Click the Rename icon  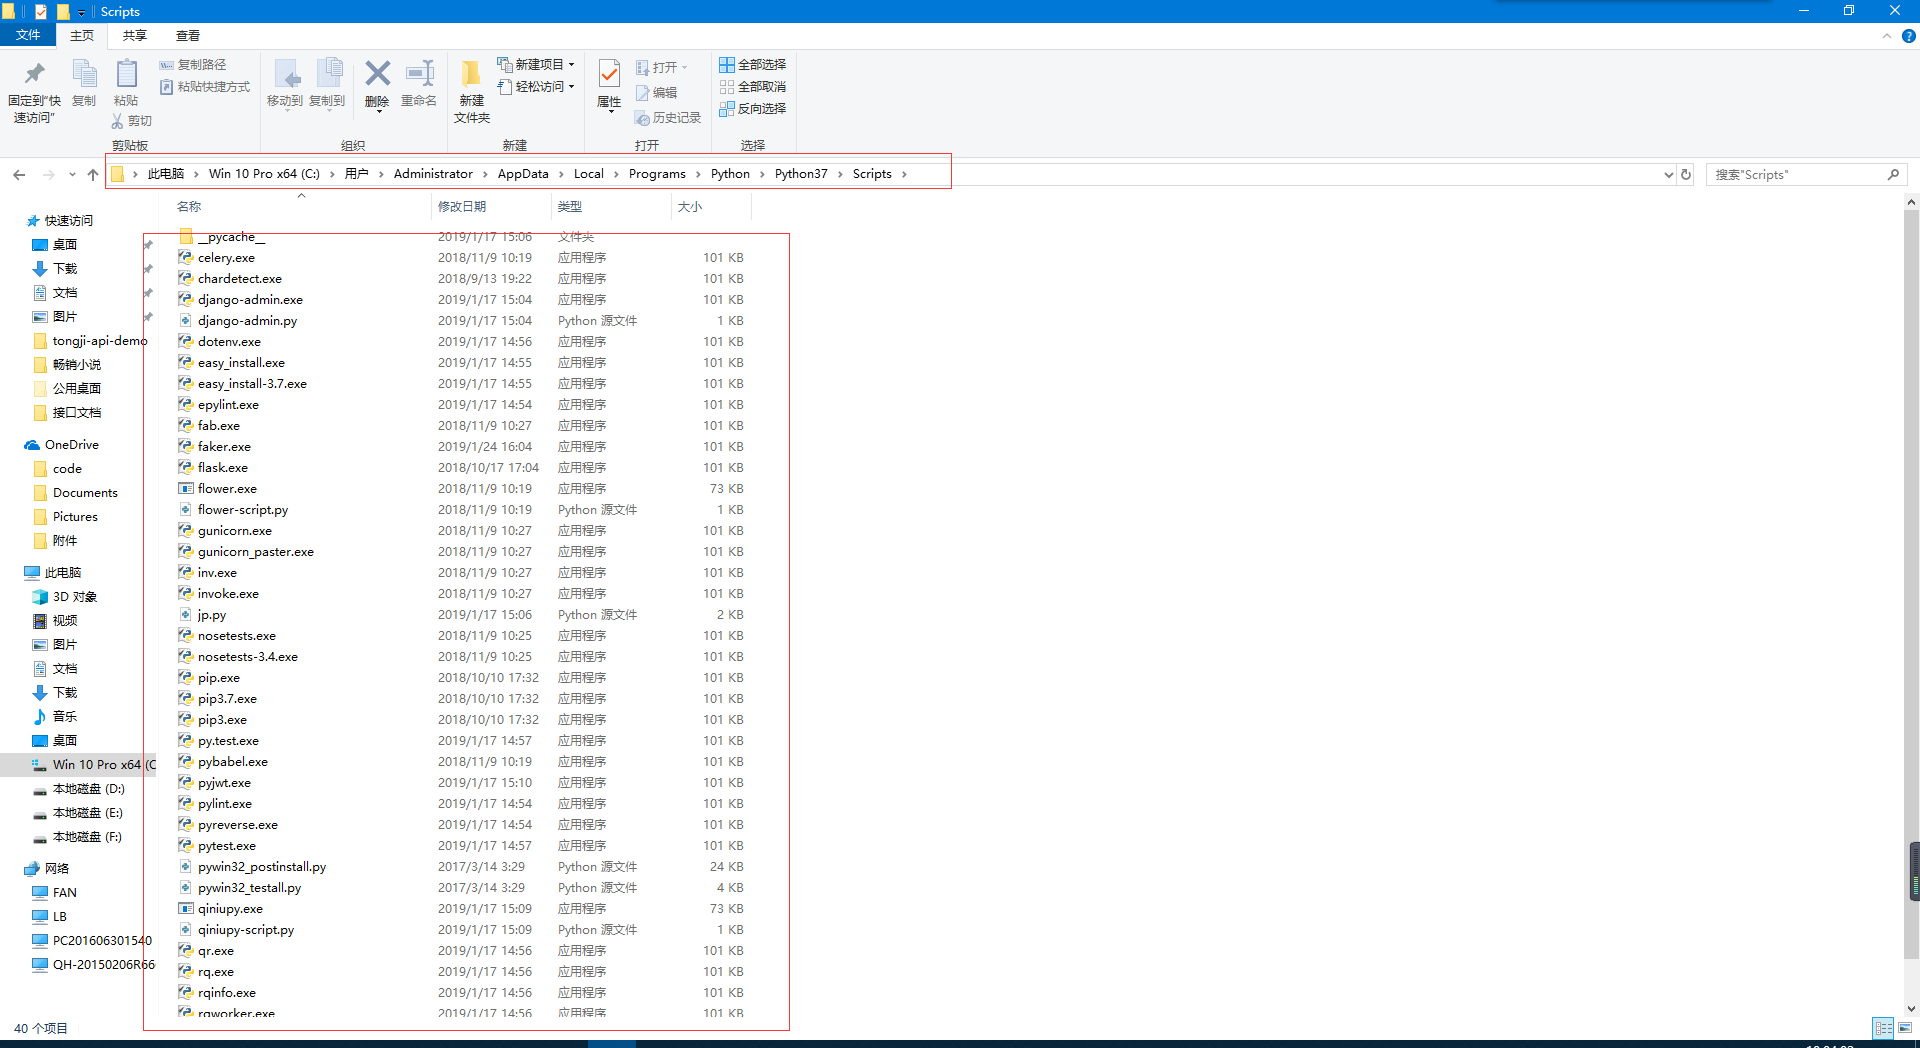419,84
